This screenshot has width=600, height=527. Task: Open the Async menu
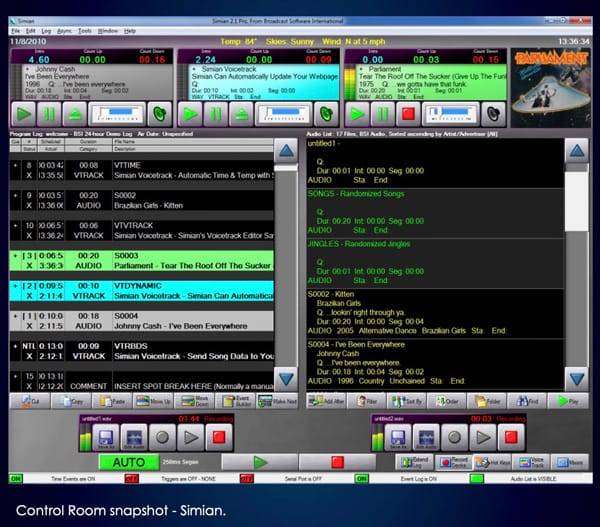[64, 31]
